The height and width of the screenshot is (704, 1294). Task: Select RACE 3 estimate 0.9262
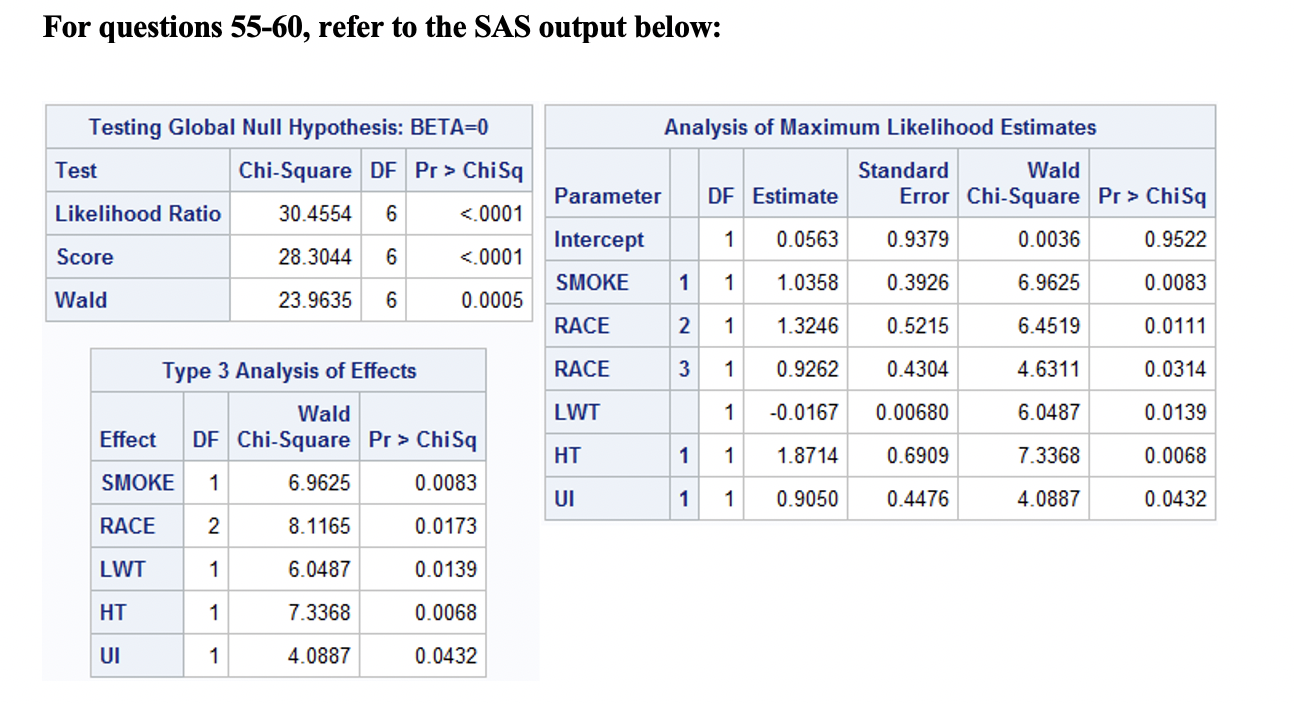coord(808,369)
